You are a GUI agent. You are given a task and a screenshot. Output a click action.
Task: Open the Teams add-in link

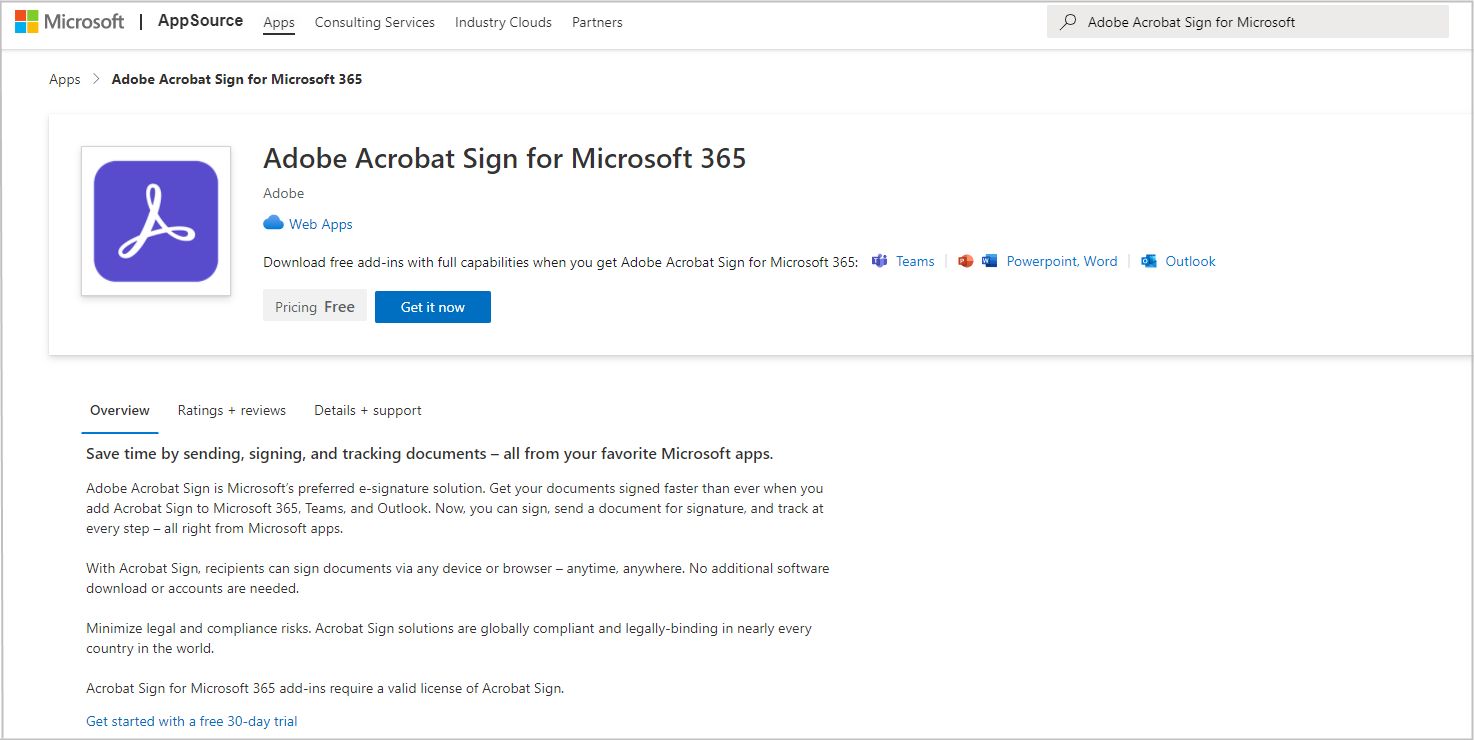click(915, 261)
